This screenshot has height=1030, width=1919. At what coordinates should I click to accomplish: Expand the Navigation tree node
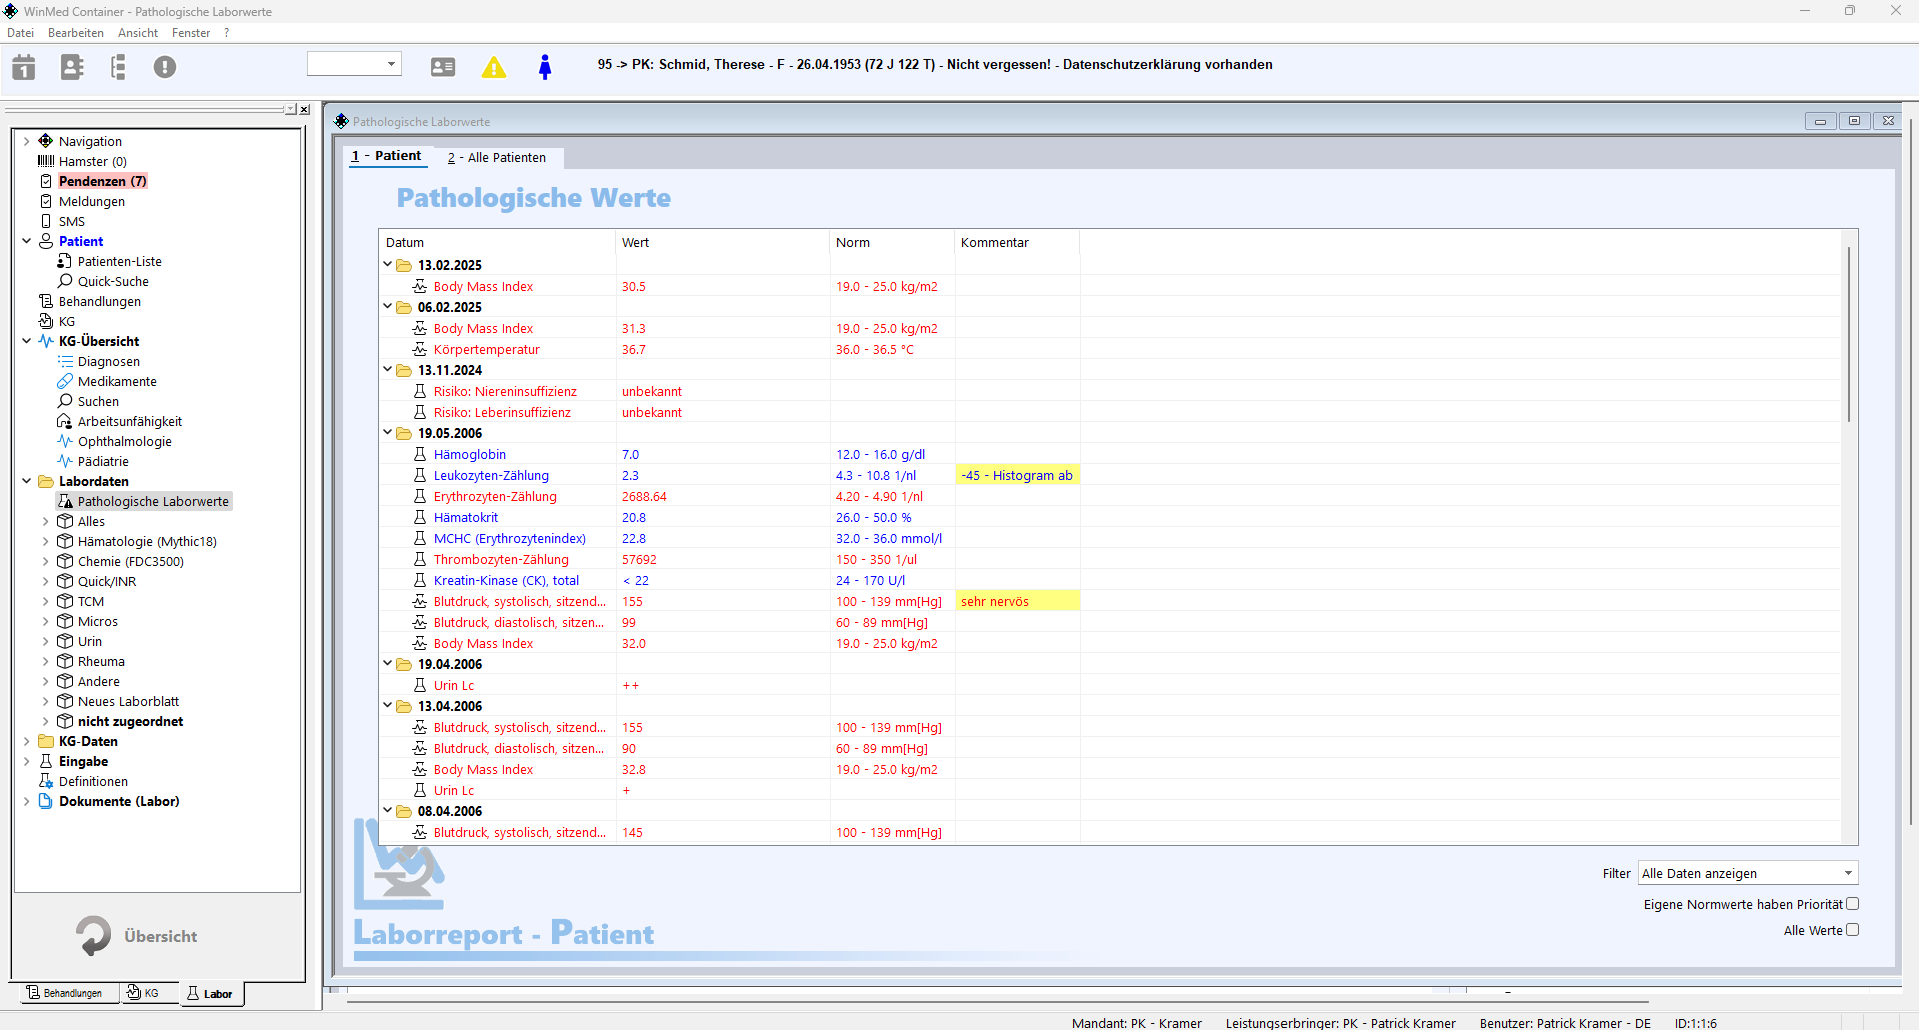[x=27, y=141]
